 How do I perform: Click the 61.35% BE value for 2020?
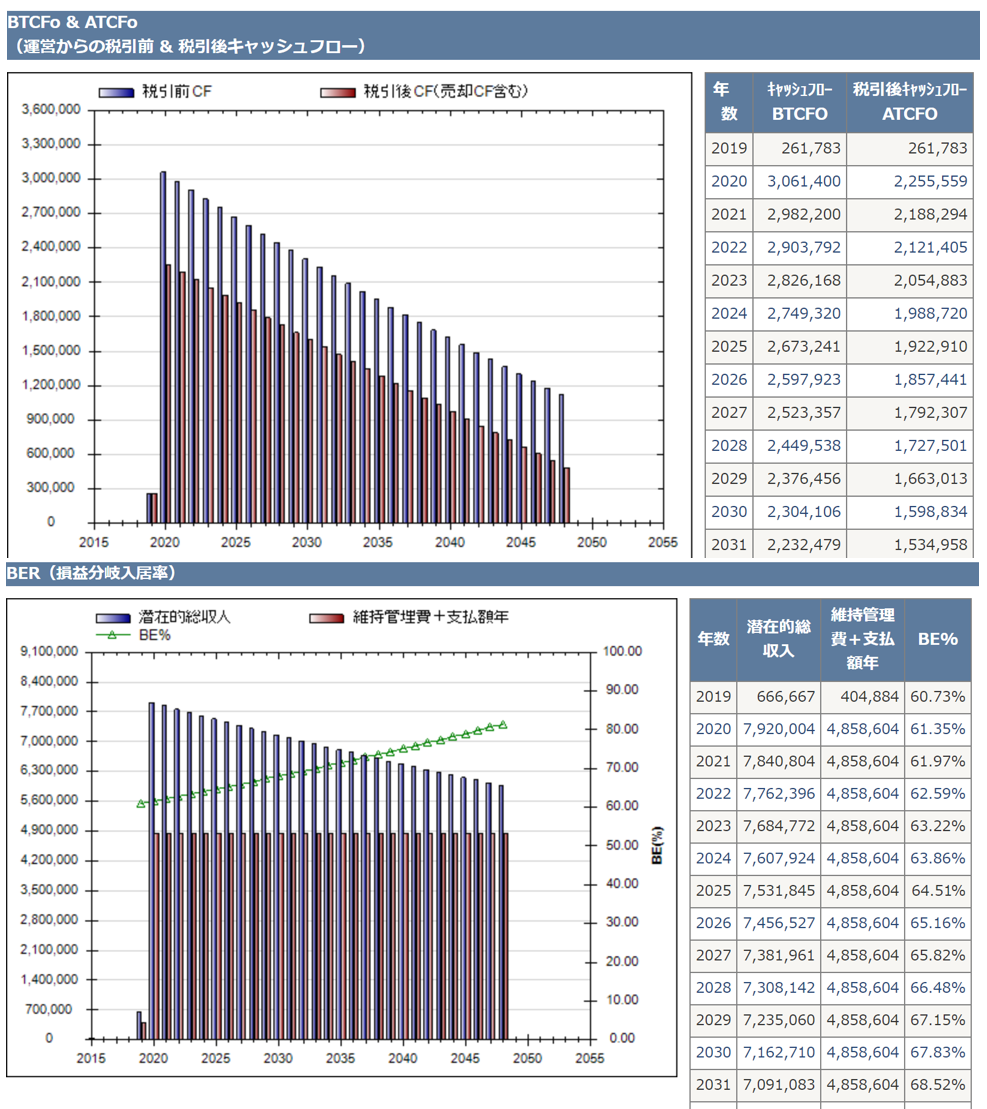point(937,729)
